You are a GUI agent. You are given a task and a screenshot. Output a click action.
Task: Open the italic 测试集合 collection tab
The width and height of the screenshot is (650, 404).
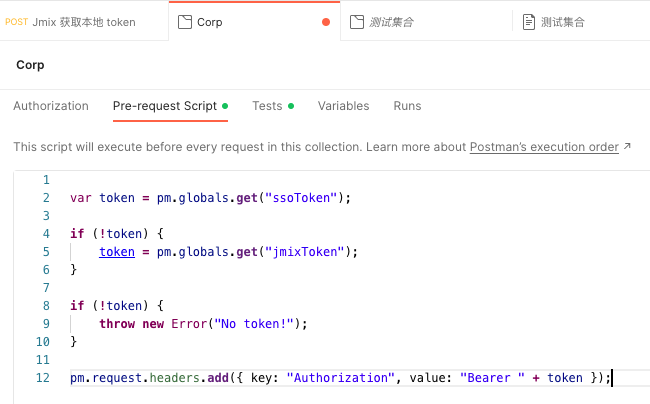426,22
